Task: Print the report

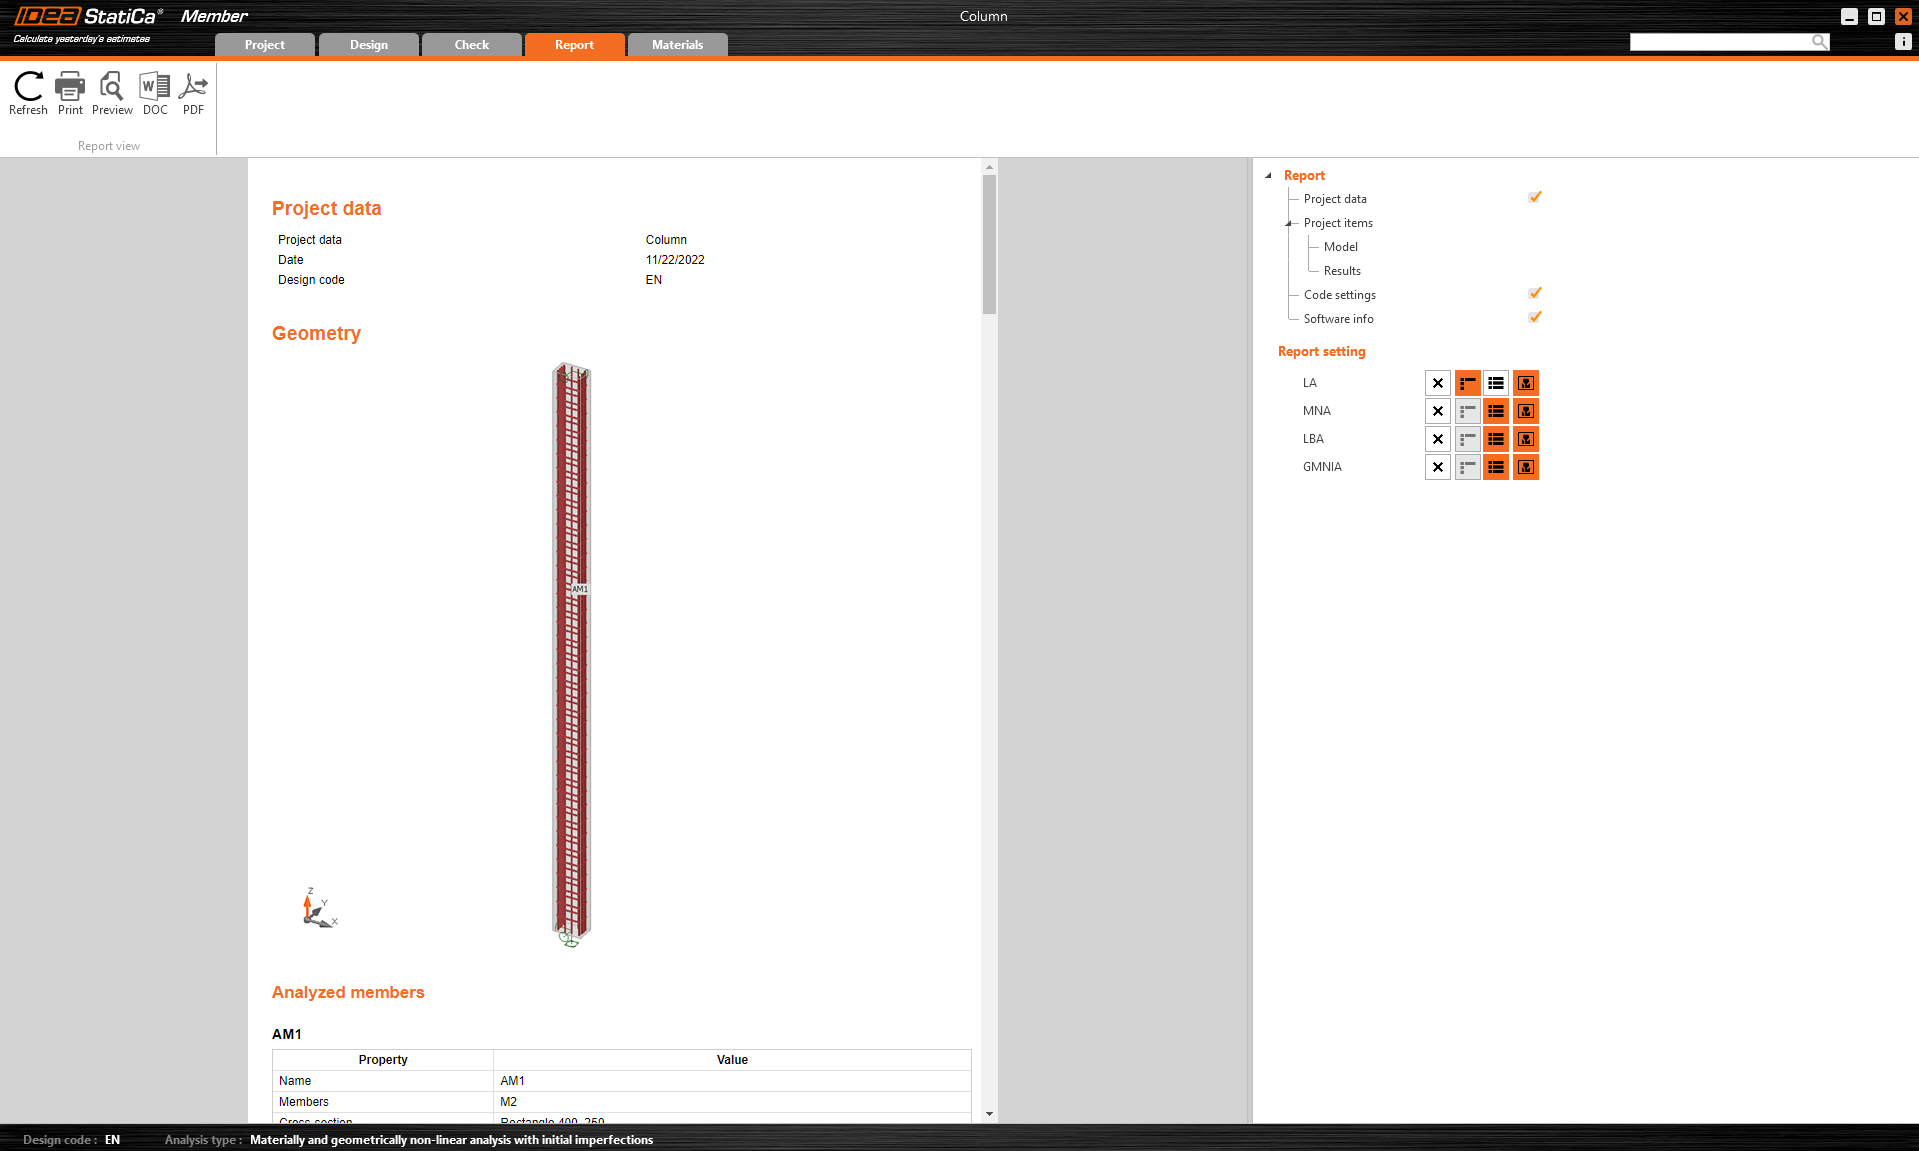Action: 70,93
